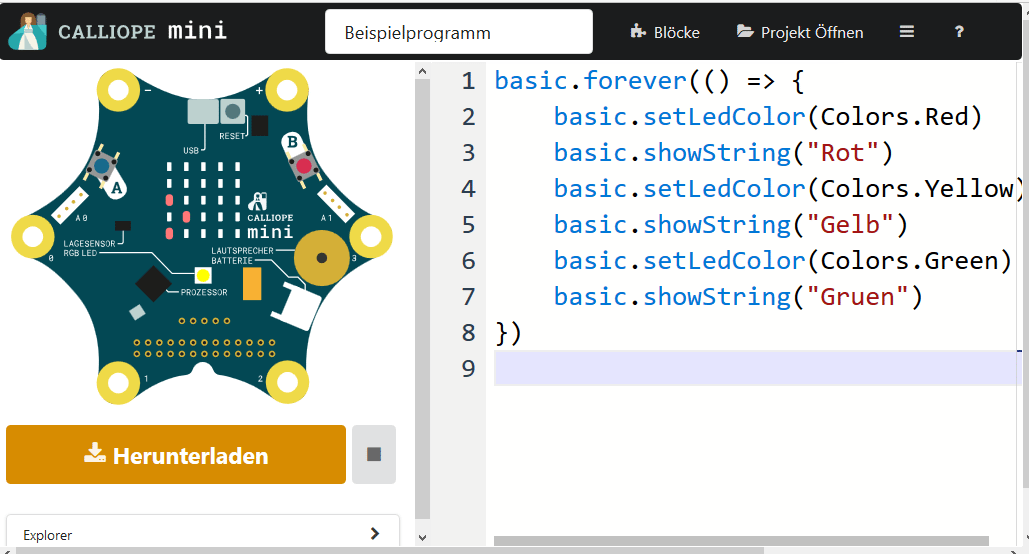Stop the simulator with the square button
Image resolution: width=1029 pixels, height=554 pixels.
click(374, 454)
